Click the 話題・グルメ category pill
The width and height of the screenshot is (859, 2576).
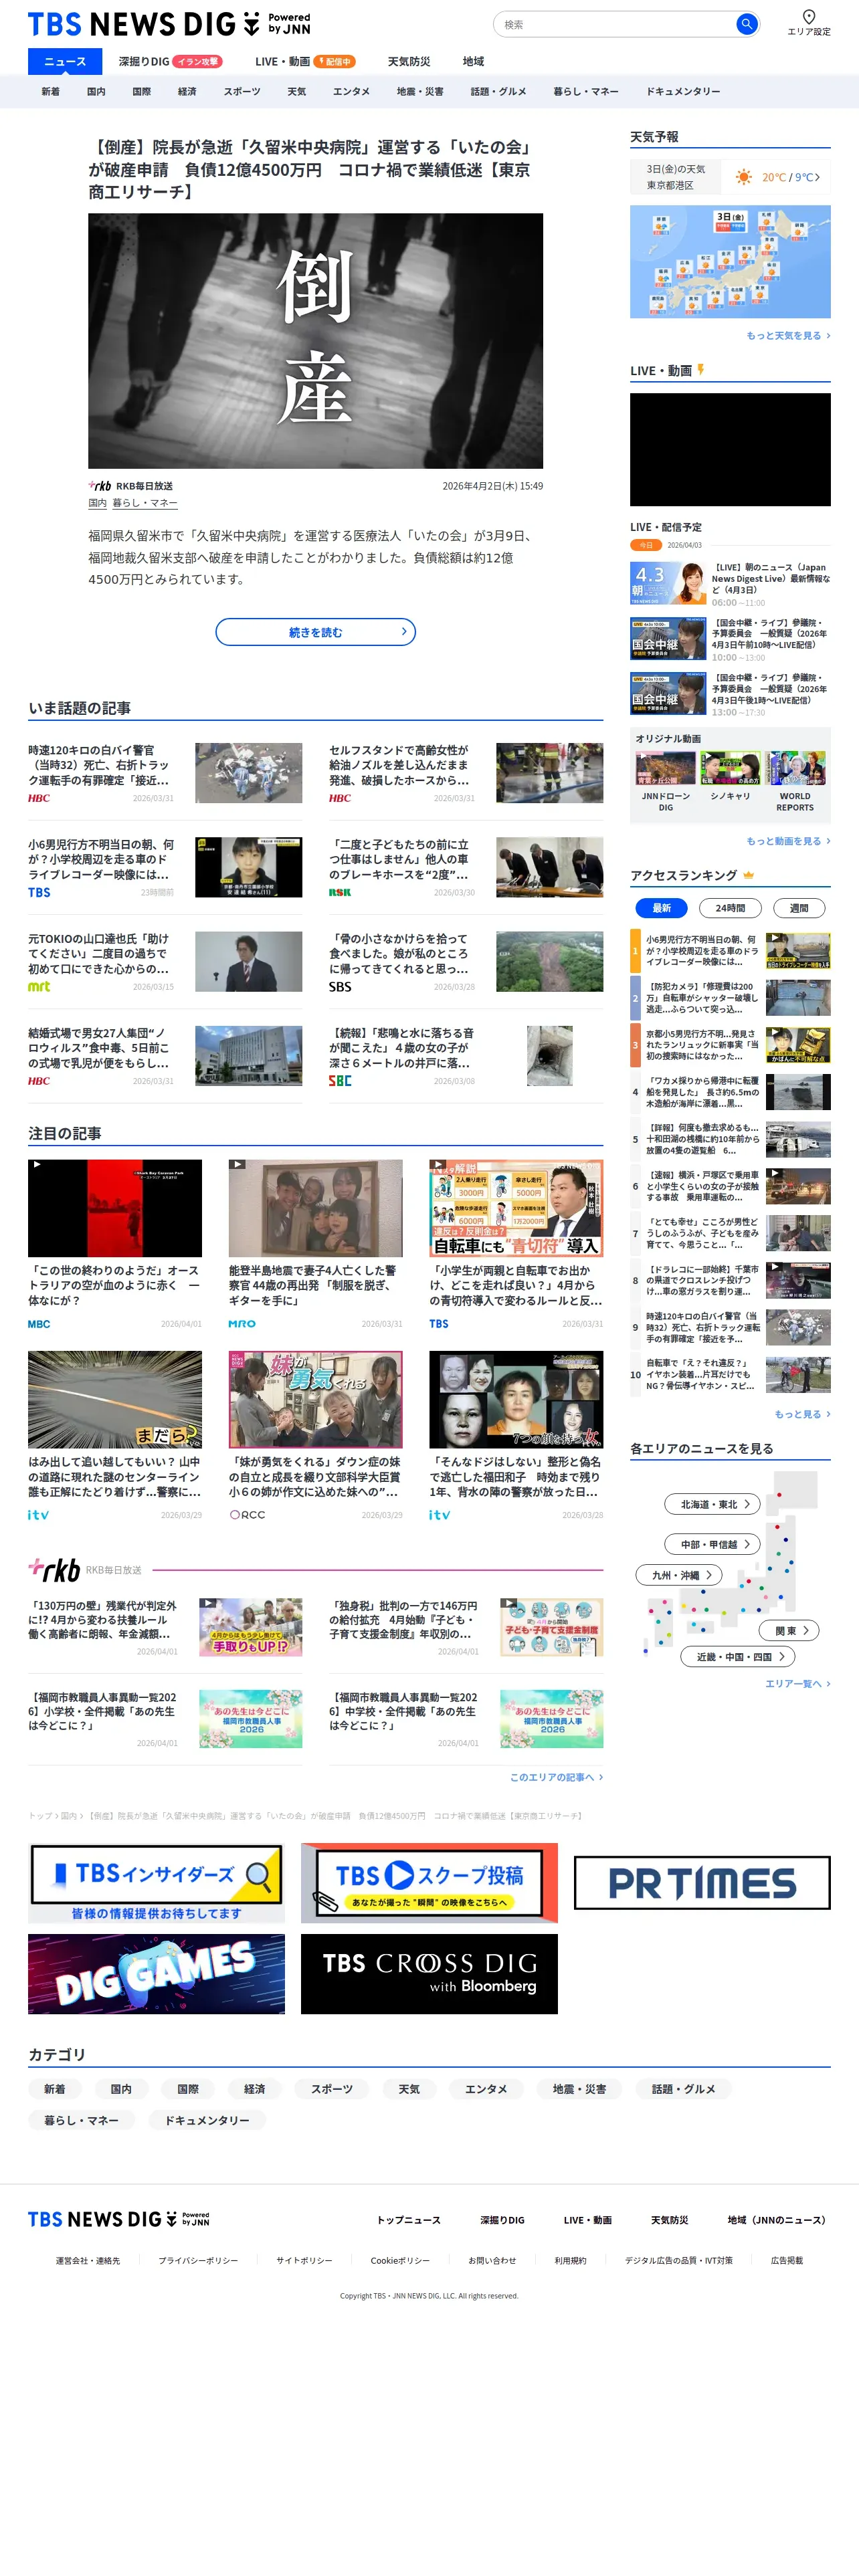click(x=683, y=2089)
